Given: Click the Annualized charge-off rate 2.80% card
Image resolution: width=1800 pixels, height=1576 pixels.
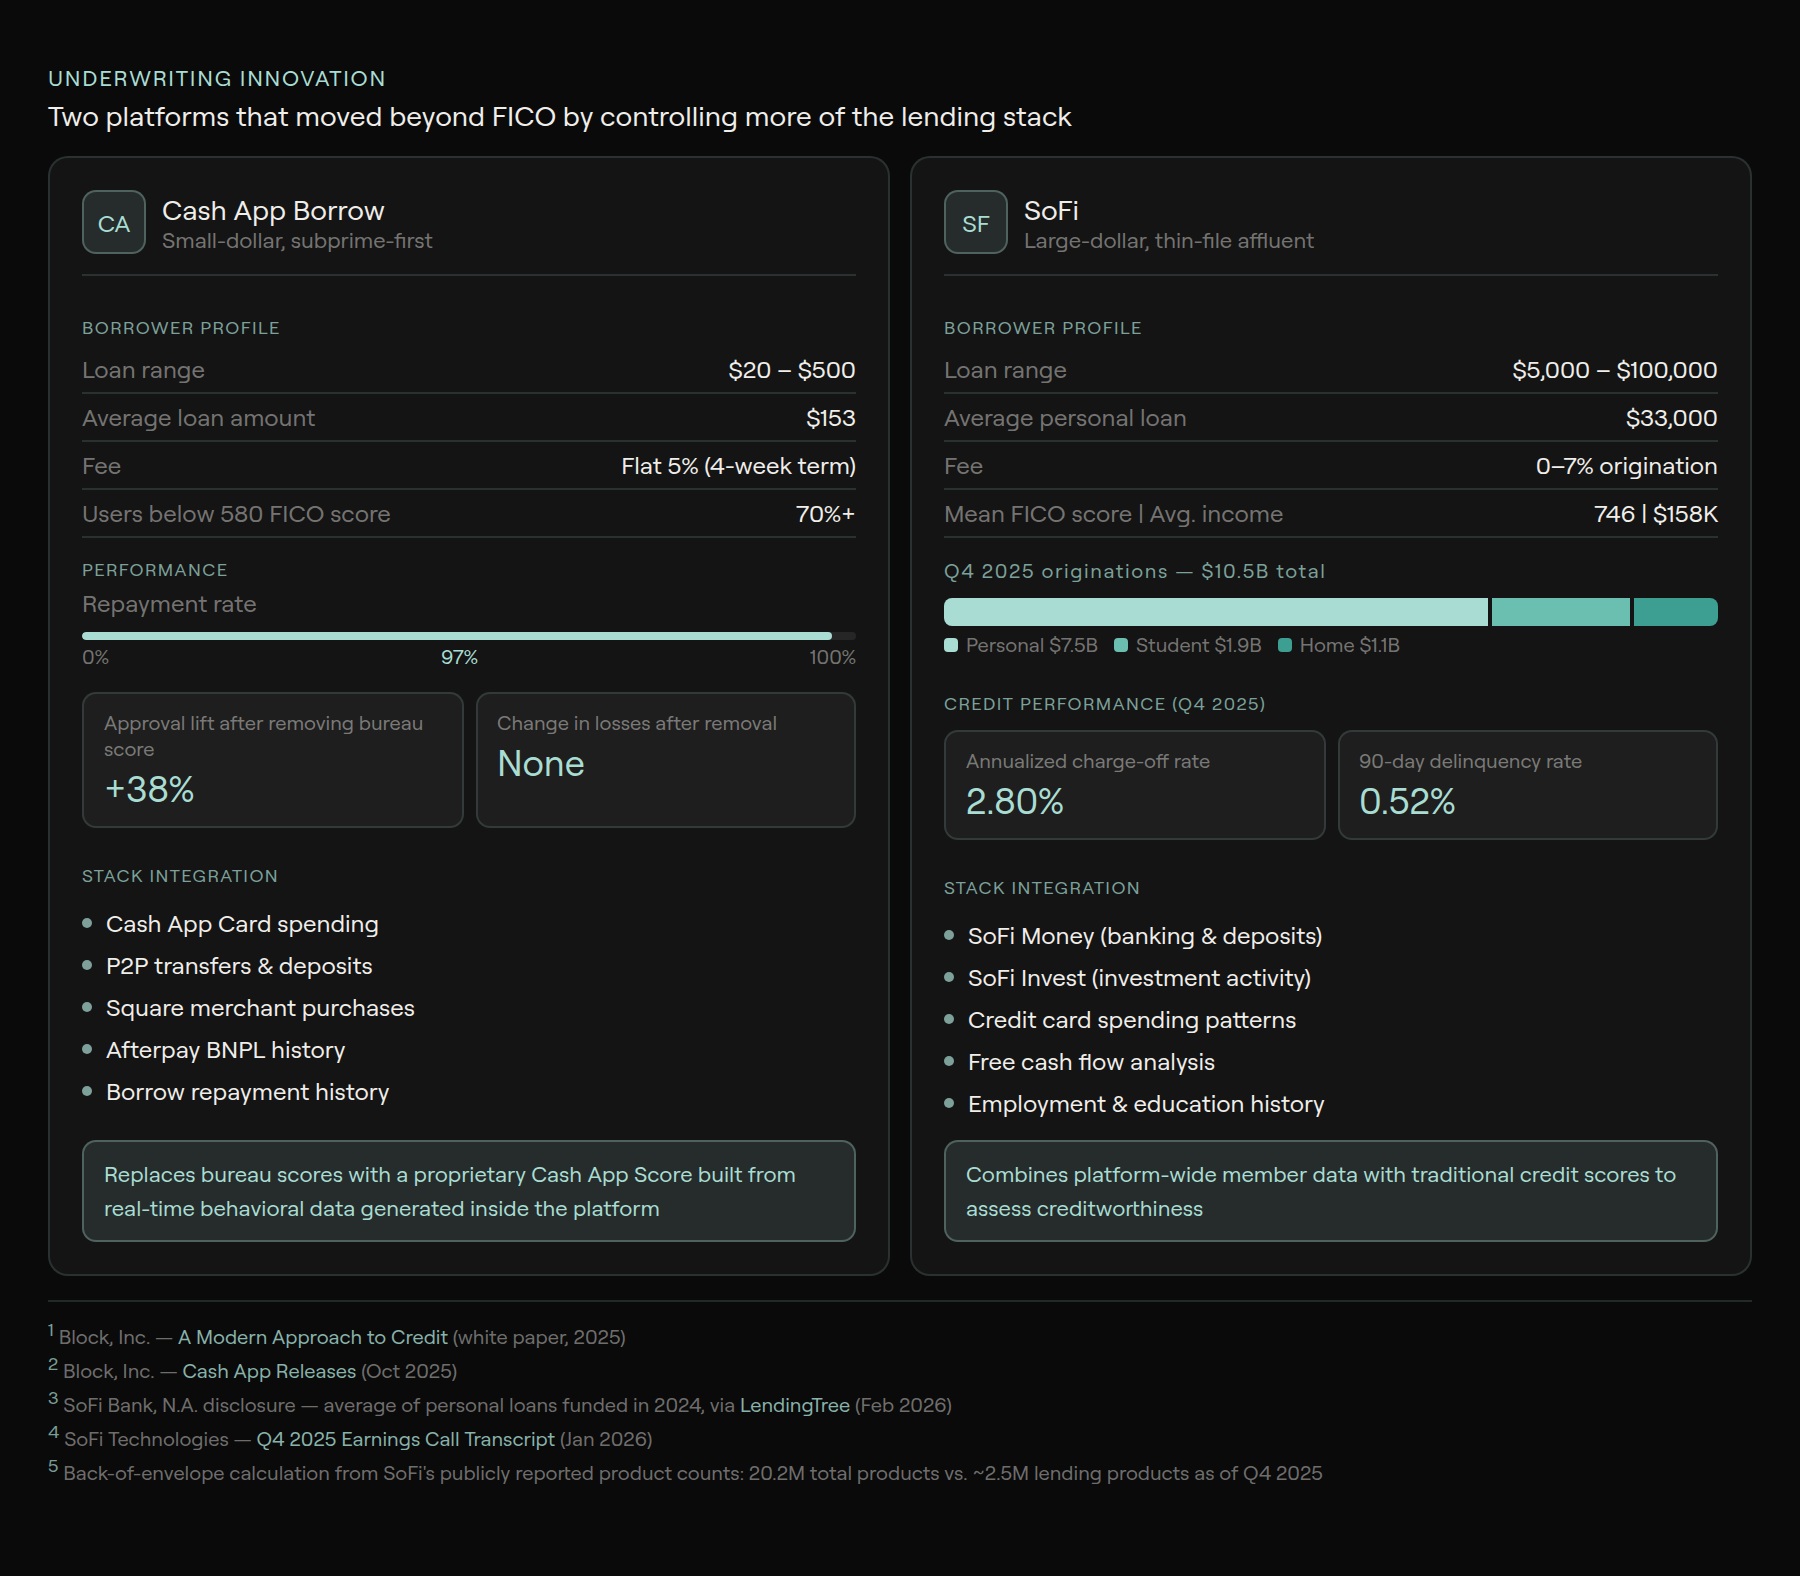Looking at the screenshot, I should 1134,785.
